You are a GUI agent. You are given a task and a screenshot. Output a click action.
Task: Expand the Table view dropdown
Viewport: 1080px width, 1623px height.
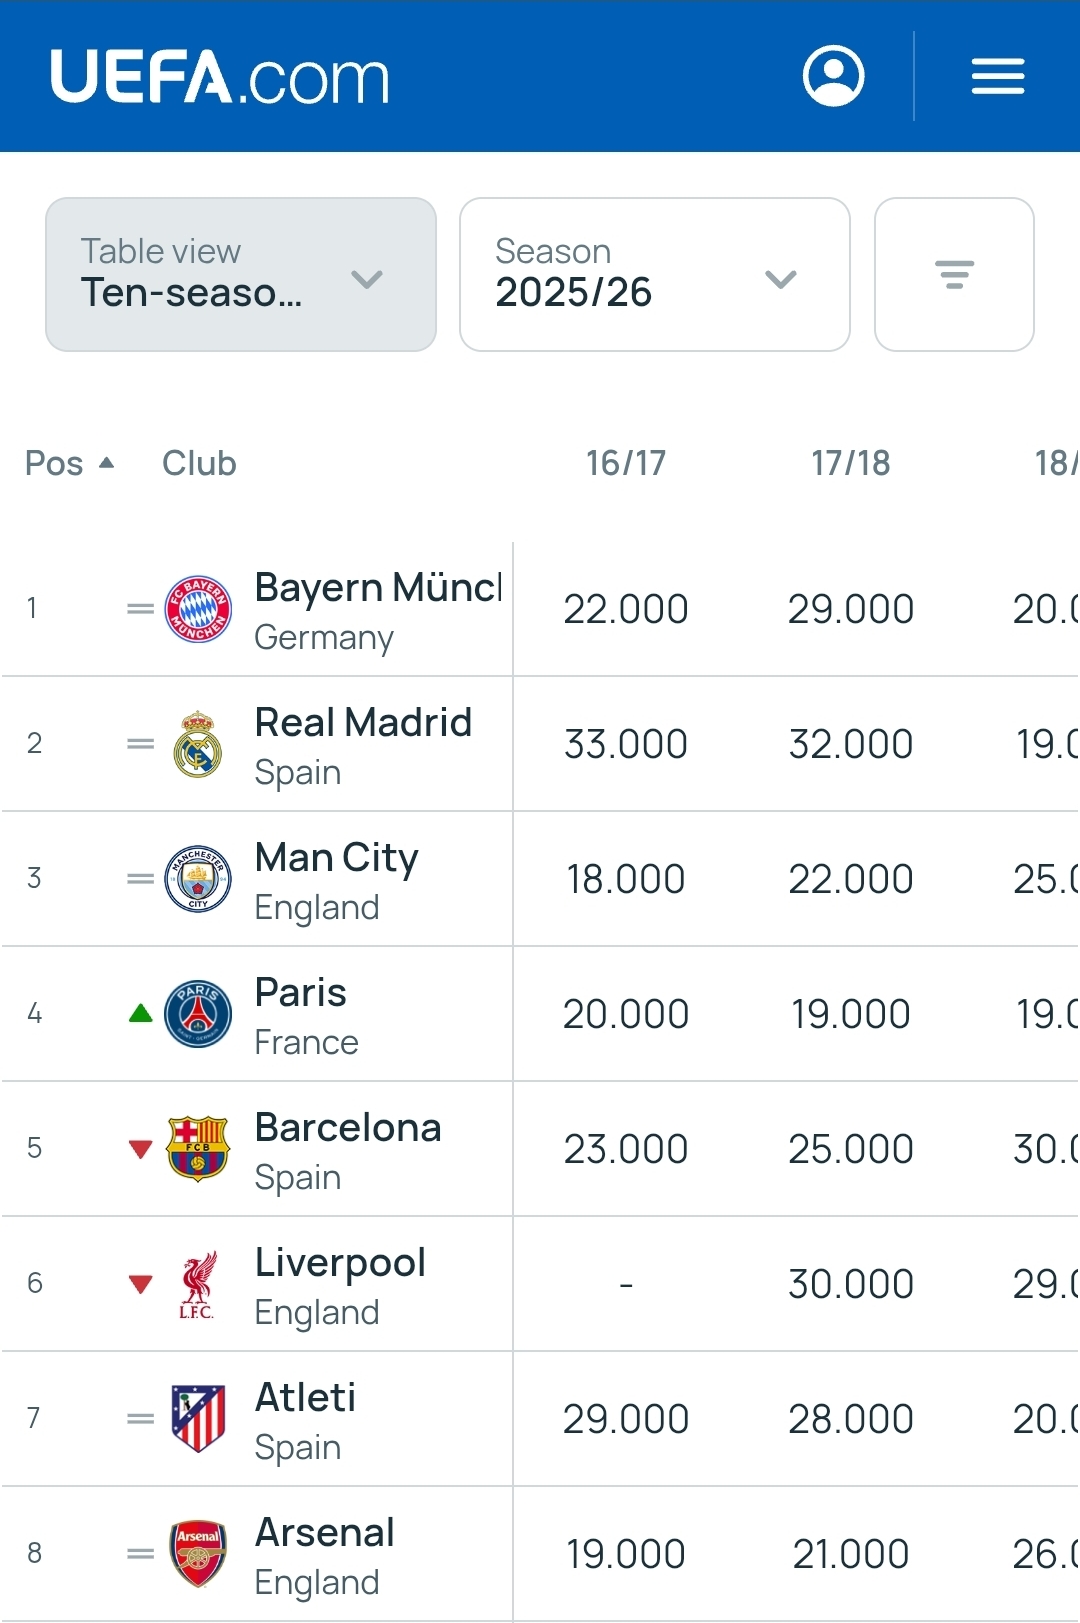241,274
